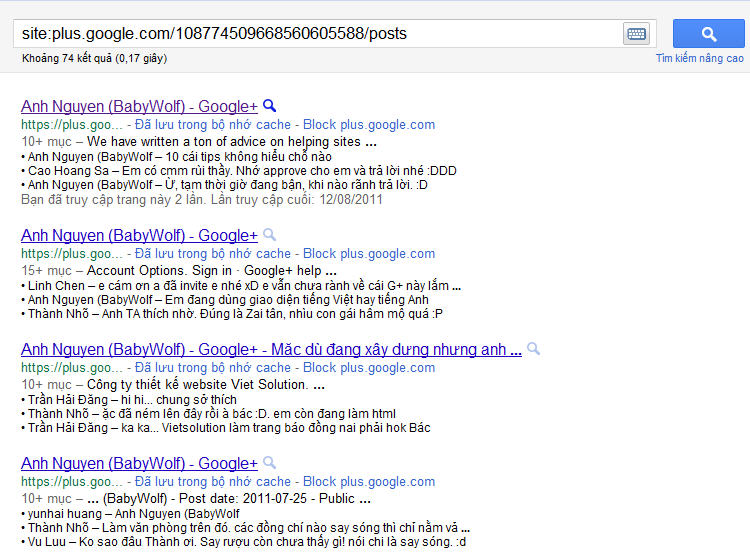The width and height of the screenshot is (750, 557).
Task: Click green URL of first result
Action: click(72, 125)
